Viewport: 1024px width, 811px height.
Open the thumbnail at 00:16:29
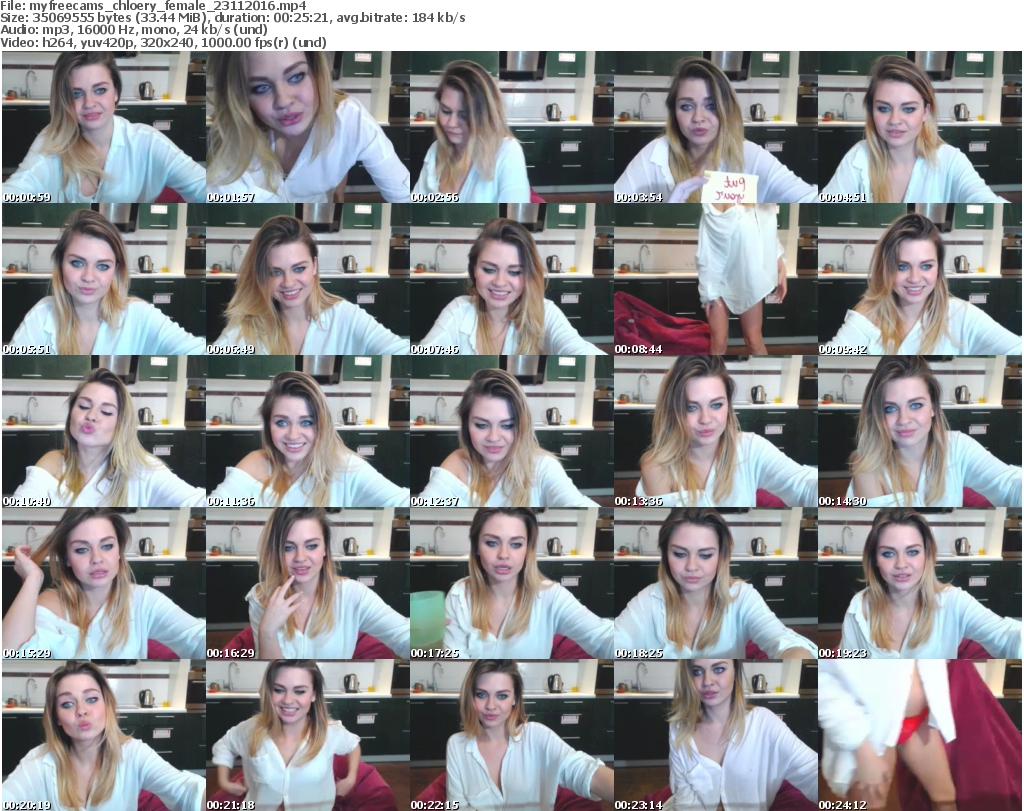click(x=308, y=583)
